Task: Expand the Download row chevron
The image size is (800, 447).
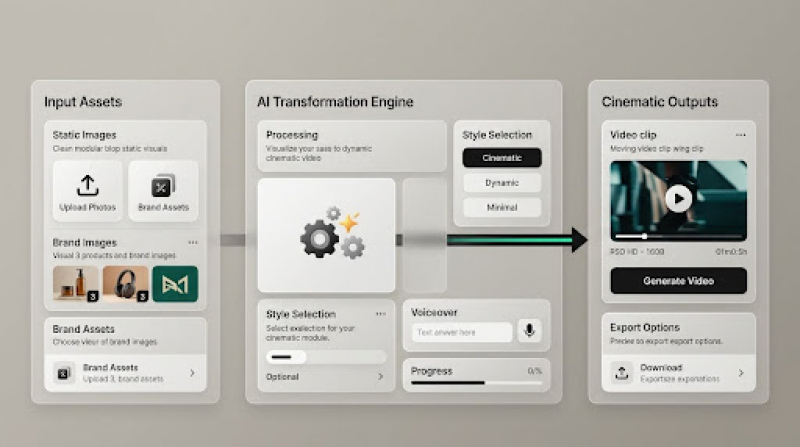Action: 741,373
